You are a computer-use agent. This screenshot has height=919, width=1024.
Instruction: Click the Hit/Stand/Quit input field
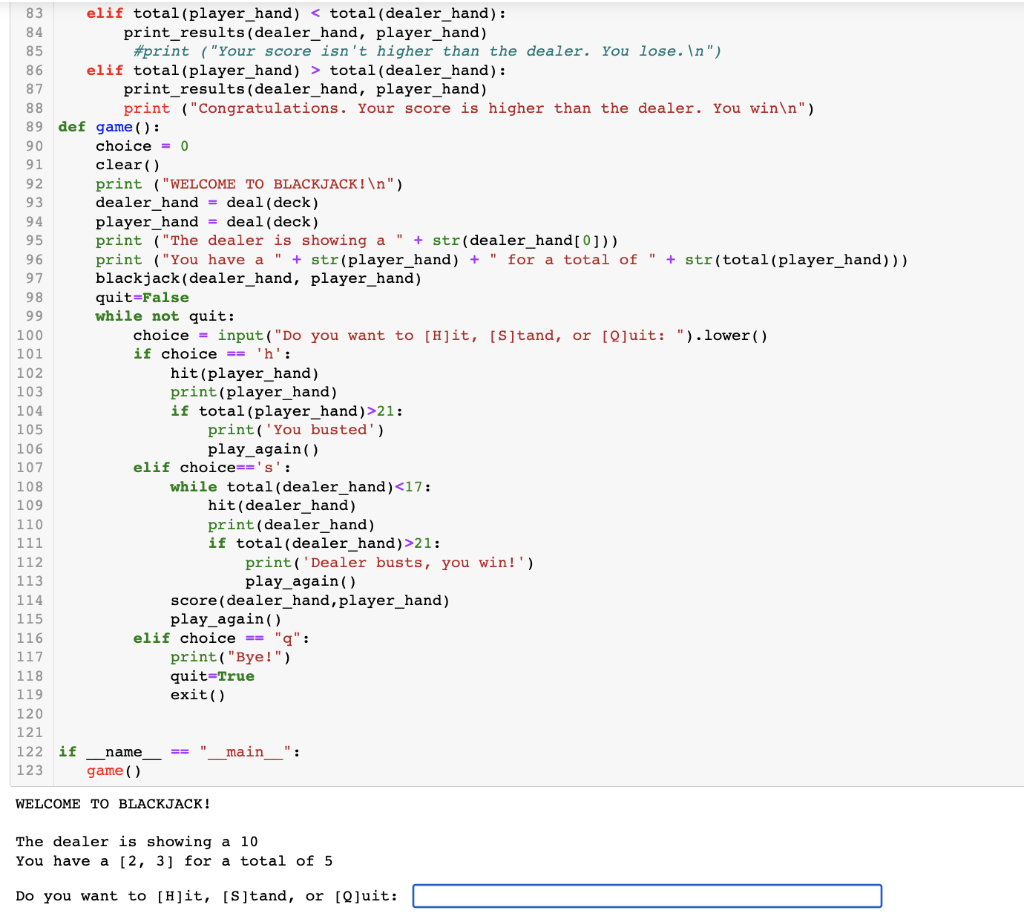(647, 895)
